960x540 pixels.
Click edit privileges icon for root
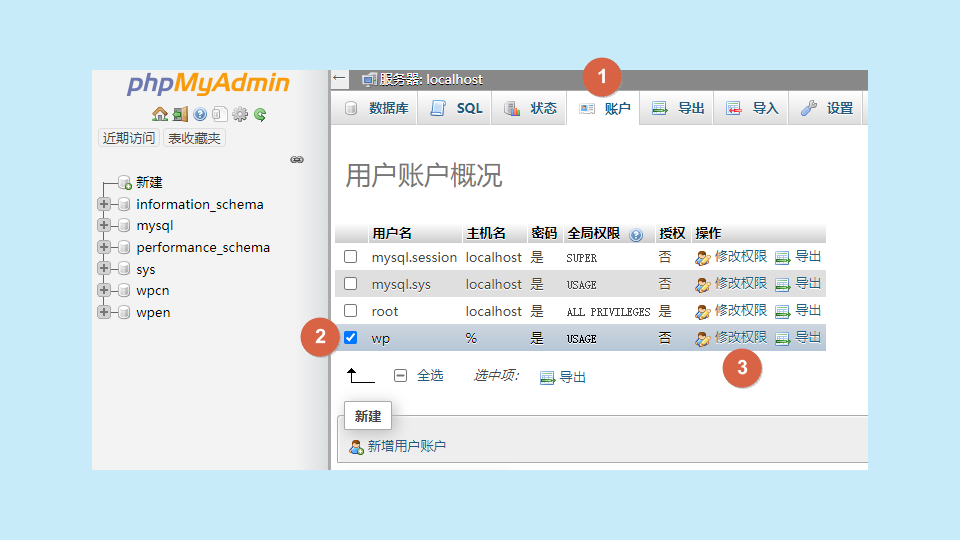pos(702,312)
